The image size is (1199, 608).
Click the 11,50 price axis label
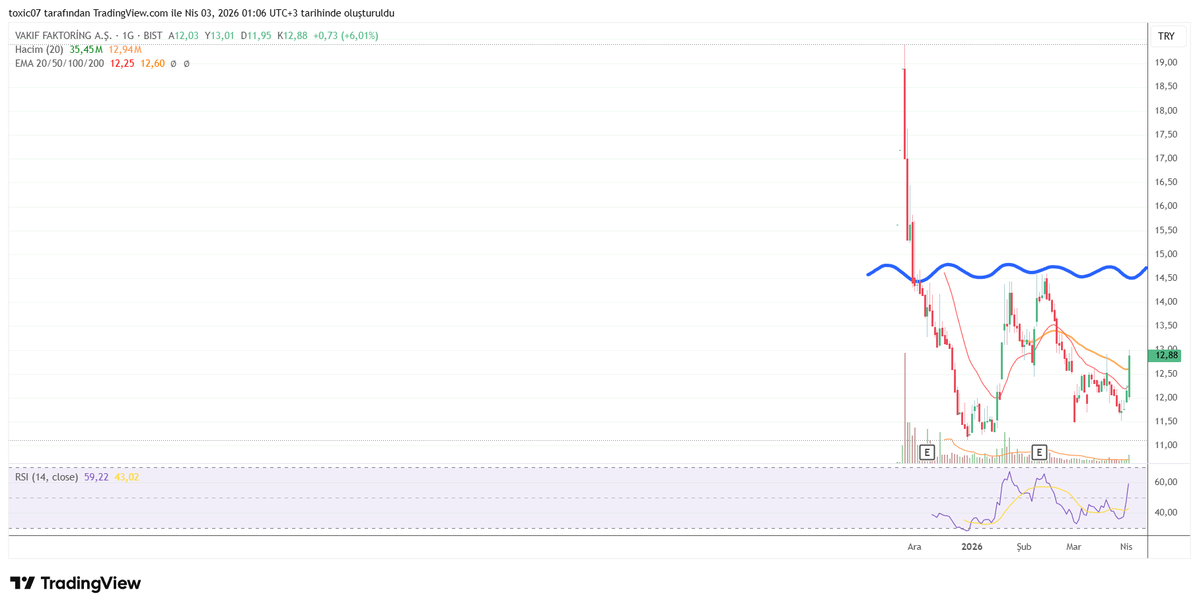1166,421
